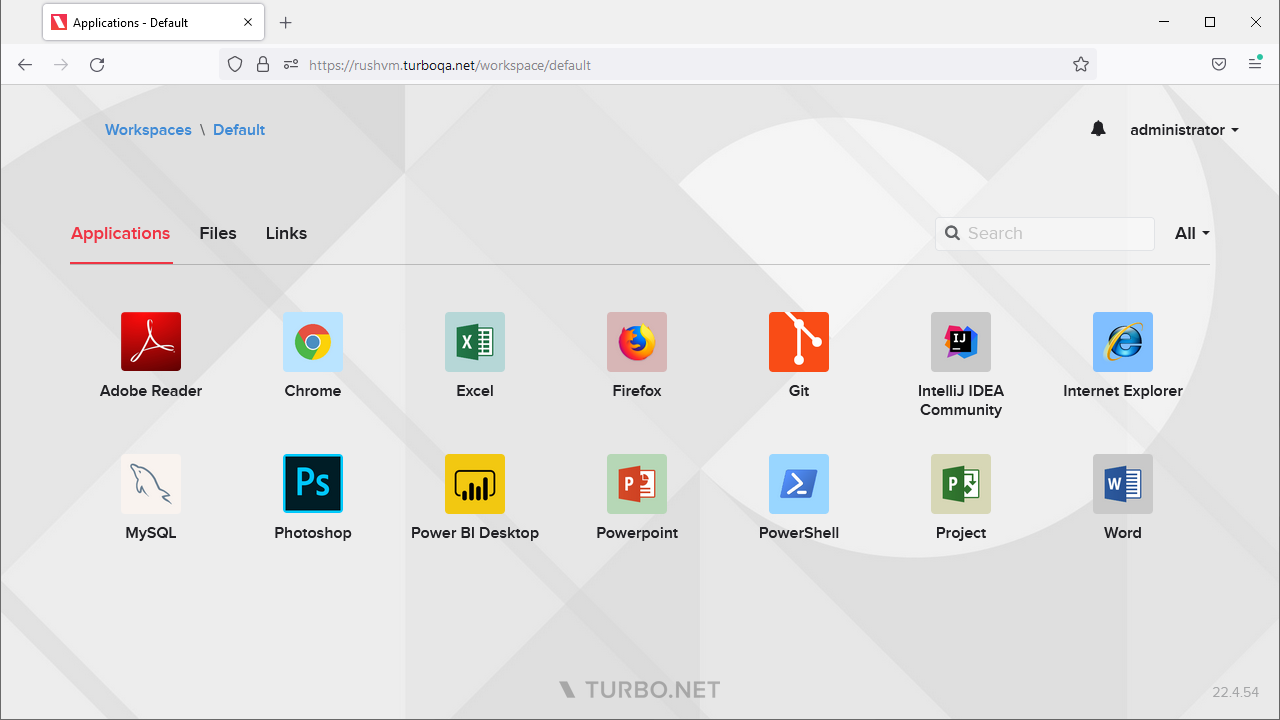1280x720 pixels.
Task: Switch to the Files tab
Action: 218,233
